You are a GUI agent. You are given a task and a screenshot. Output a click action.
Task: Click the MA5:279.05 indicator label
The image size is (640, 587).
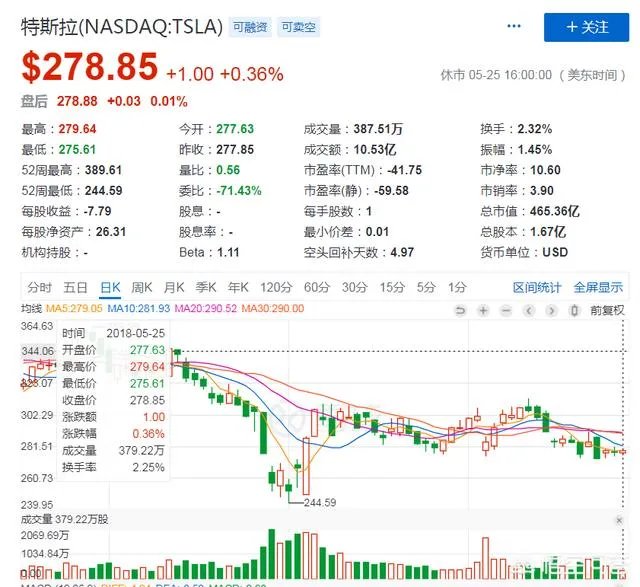[74, 309]
